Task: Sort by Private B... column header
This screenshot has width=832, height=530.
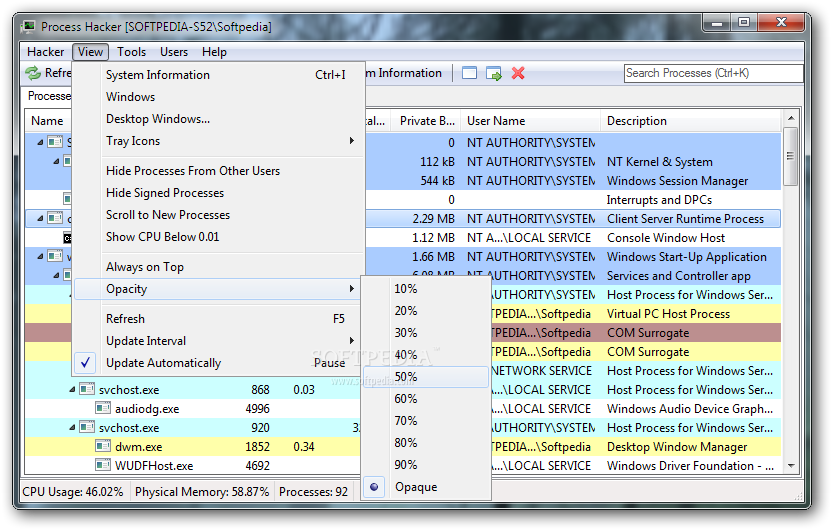Action: tap(426, 121)
